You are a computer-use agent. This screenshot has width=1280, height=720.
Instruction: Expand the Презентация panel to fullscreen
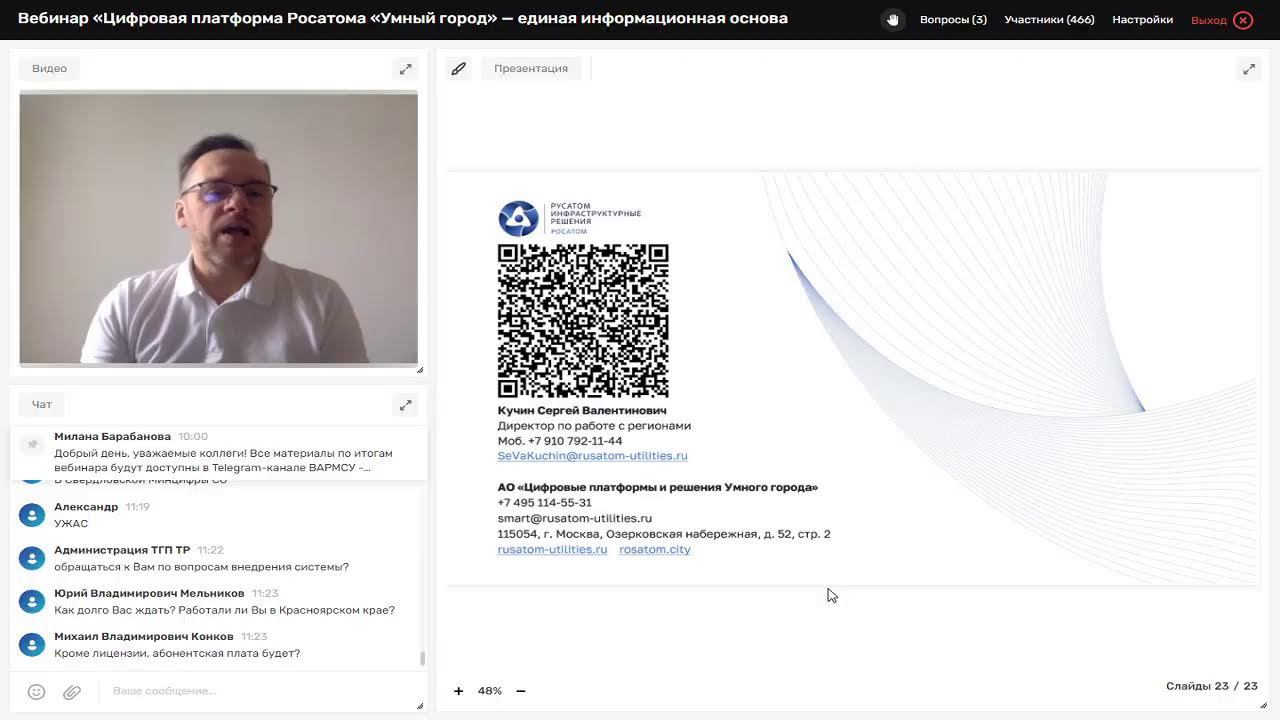pyautogui.click(x=1249, y=69)
